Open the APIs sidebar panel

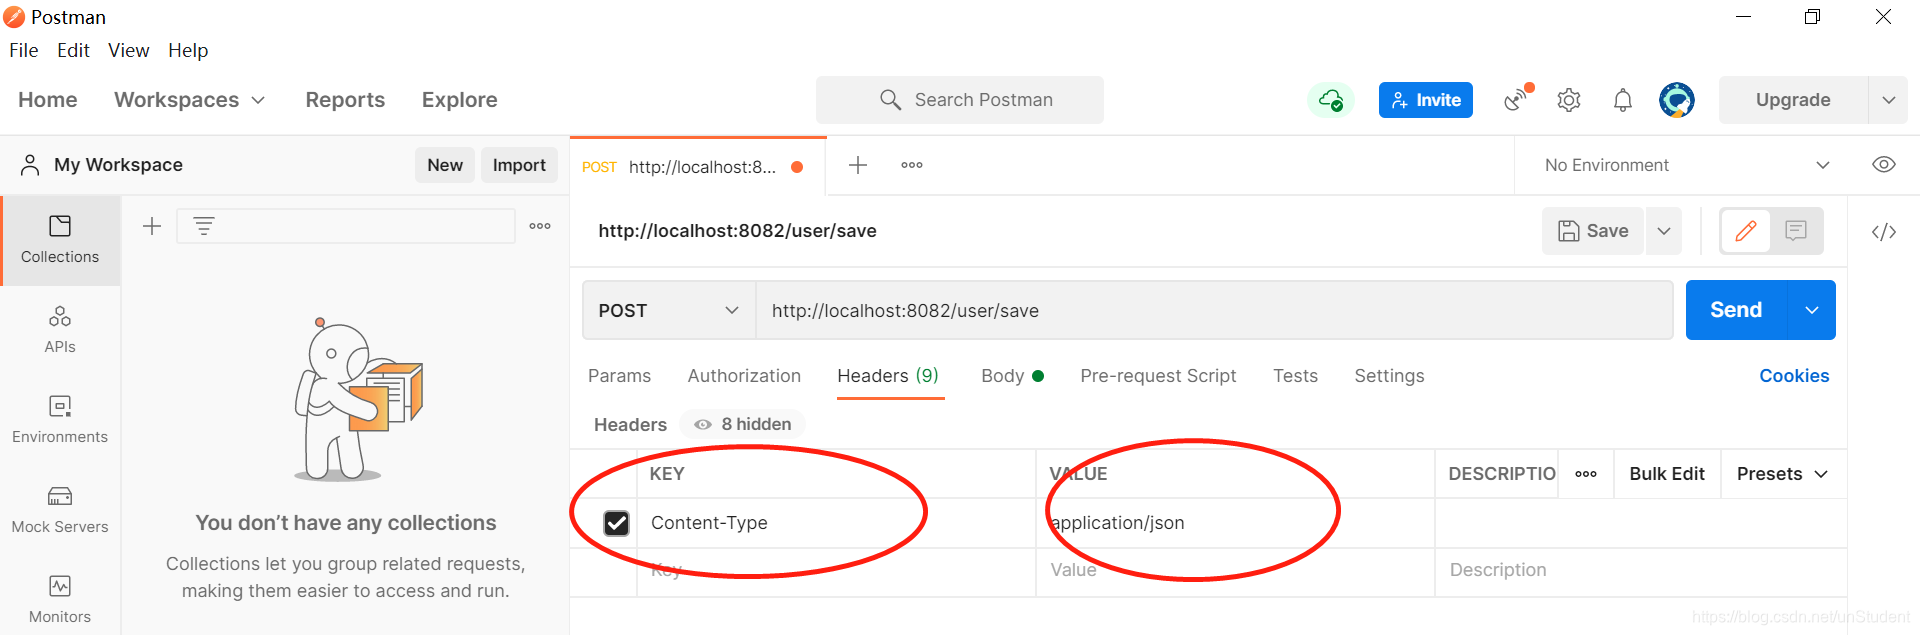pos(60,330)
